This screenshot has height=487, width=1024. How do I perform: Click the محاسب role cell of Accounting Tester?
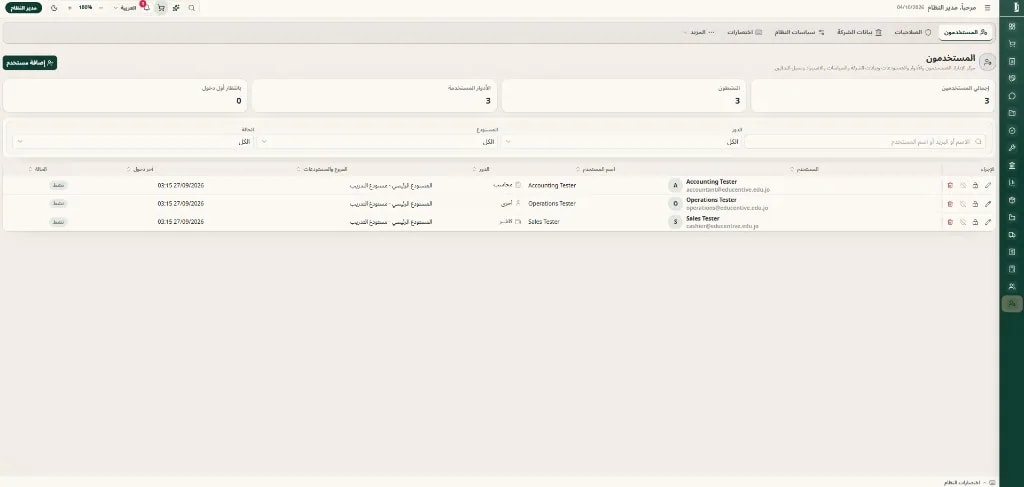point(507,185)
